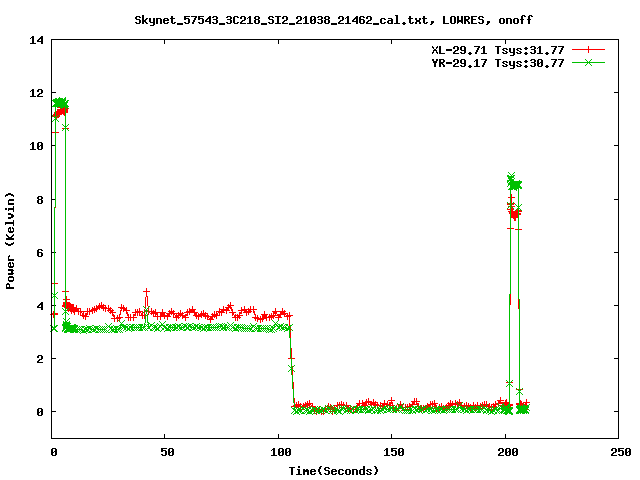Click the y-axis tick label 6
This screenshot has height=480, width=640.
pos(40,253)
